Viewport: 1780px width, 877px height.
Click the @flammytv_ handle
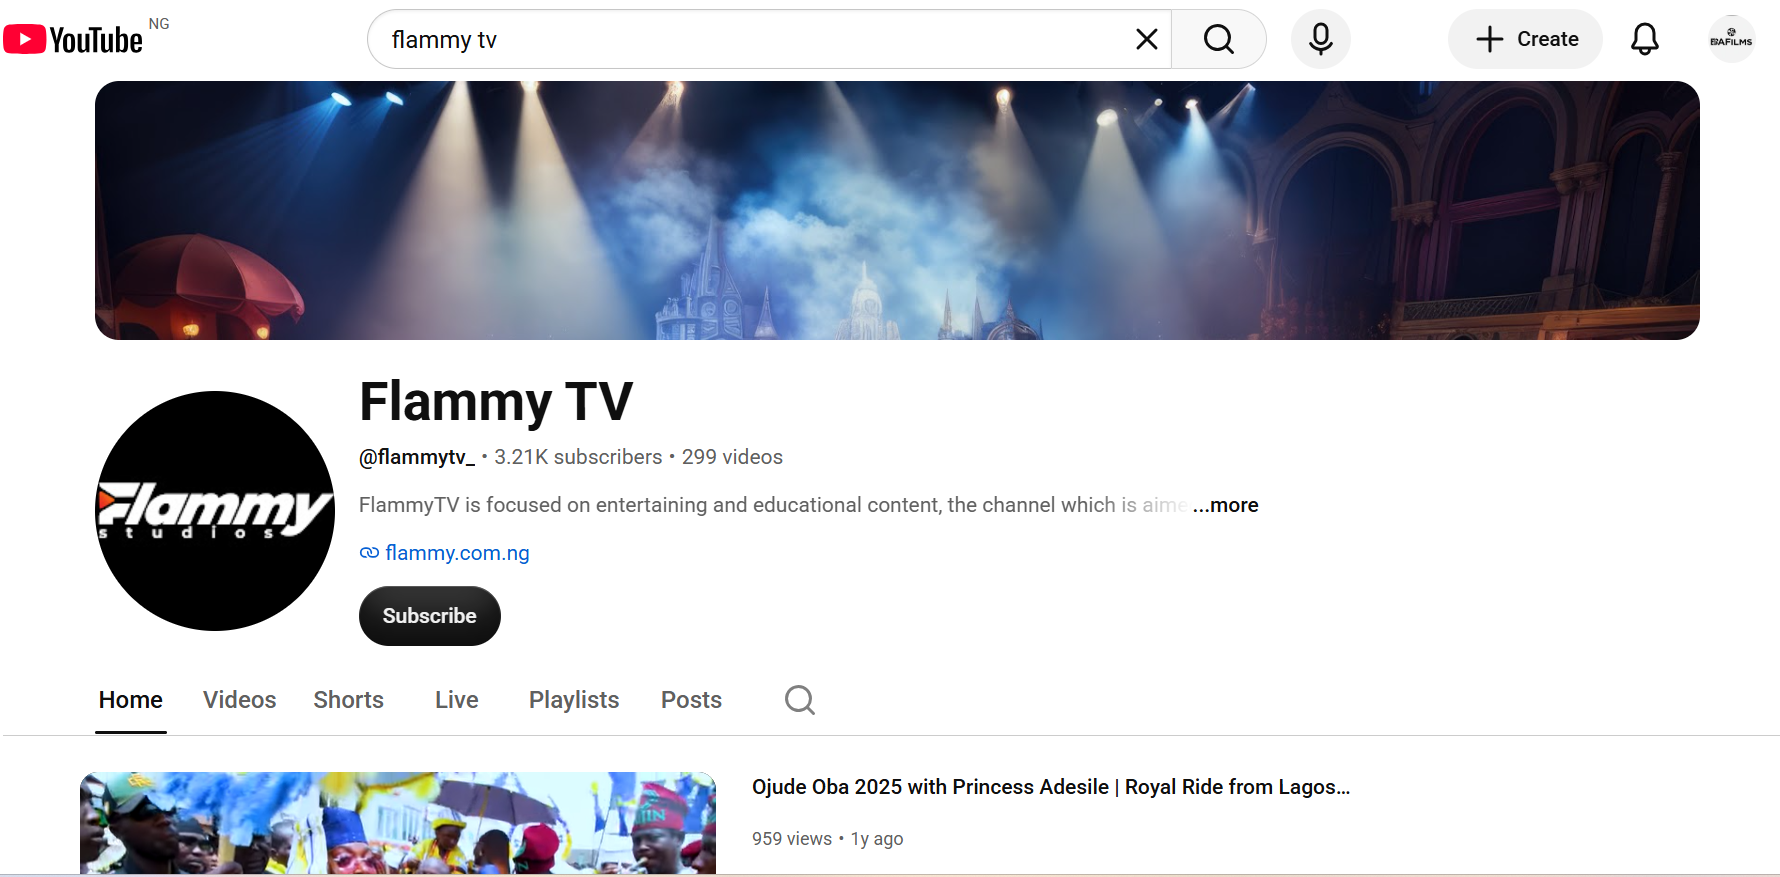(x=417, y=457)
